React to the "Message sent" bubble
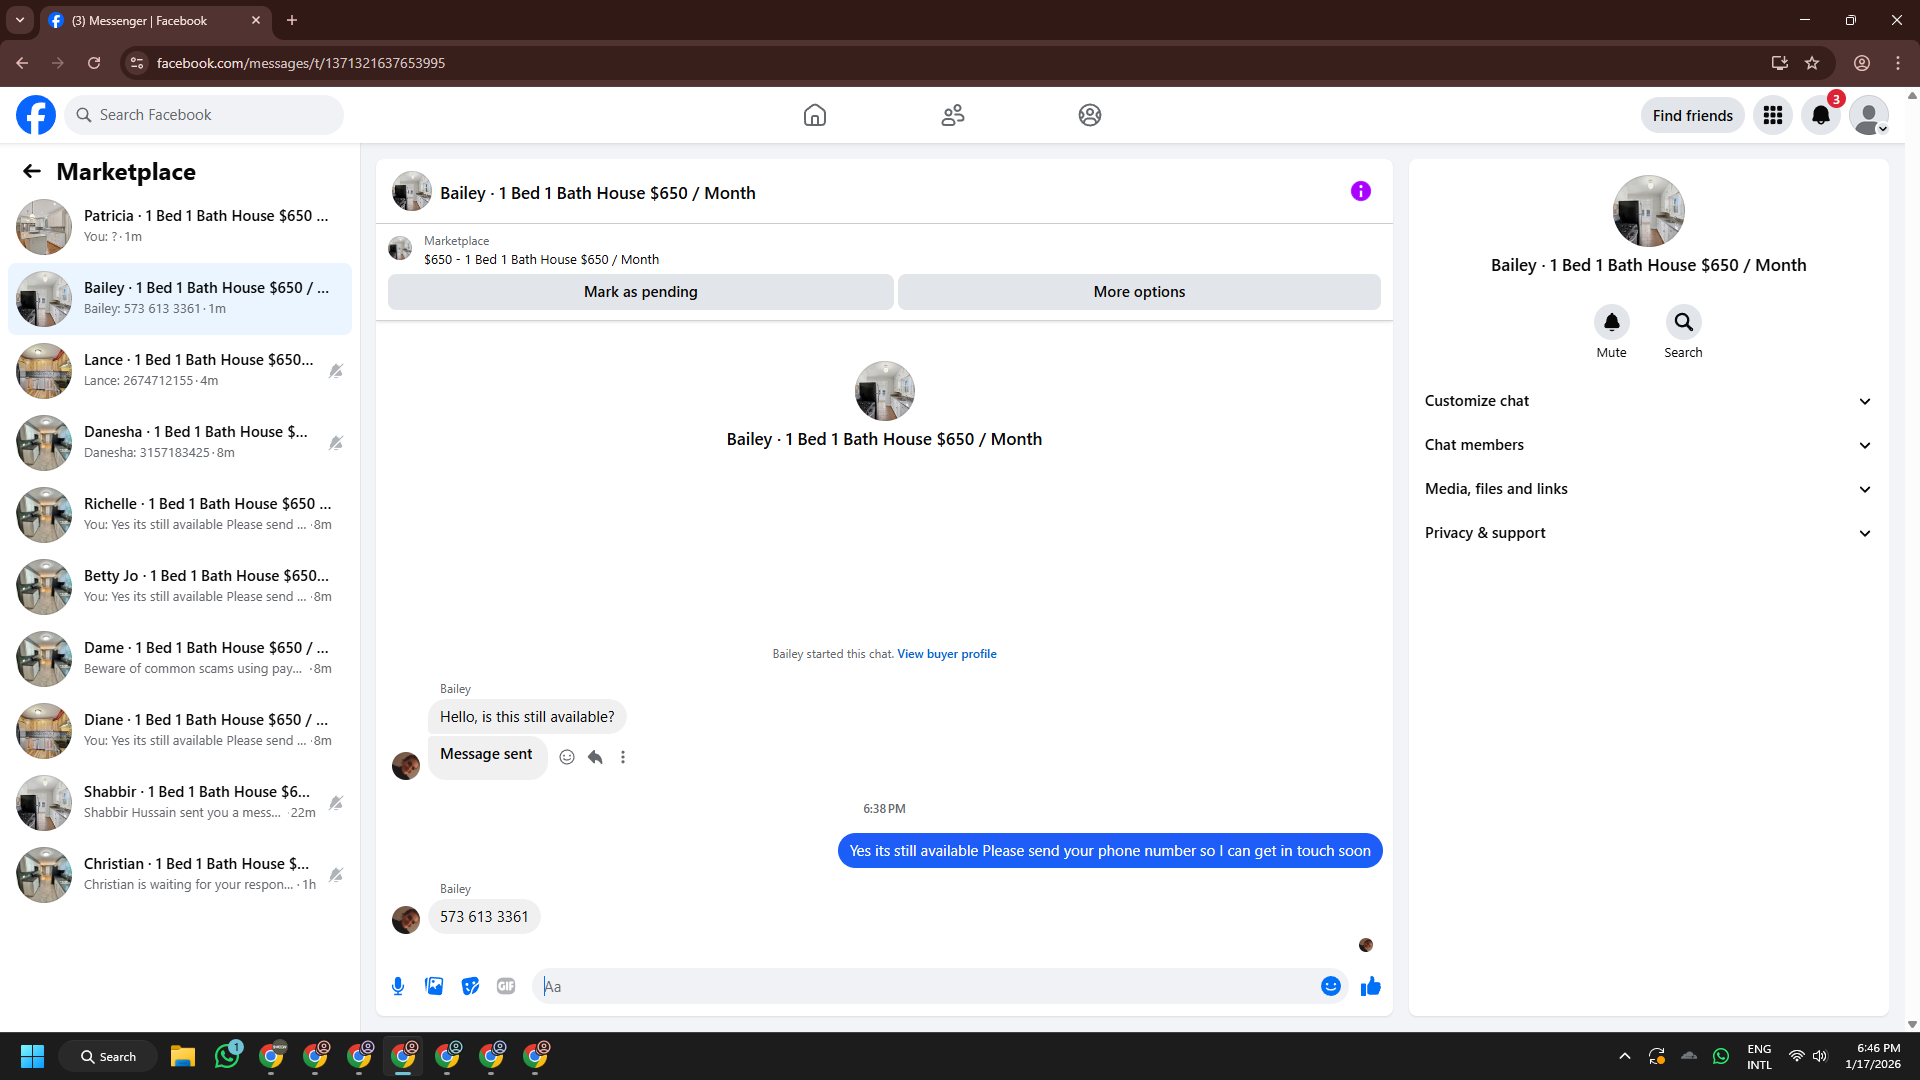The image size is (1920, 1080). 567,757
